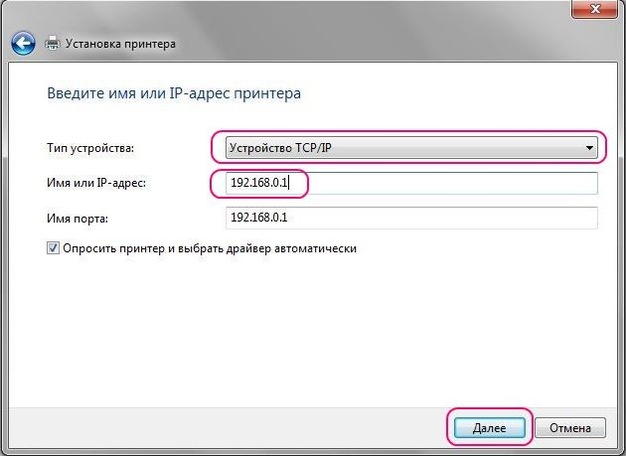Image resolution: width=626 pixels, height=456 pixels.
Task: Click the 'Установка принтера' title text
Action: click(x=121, y=44)
